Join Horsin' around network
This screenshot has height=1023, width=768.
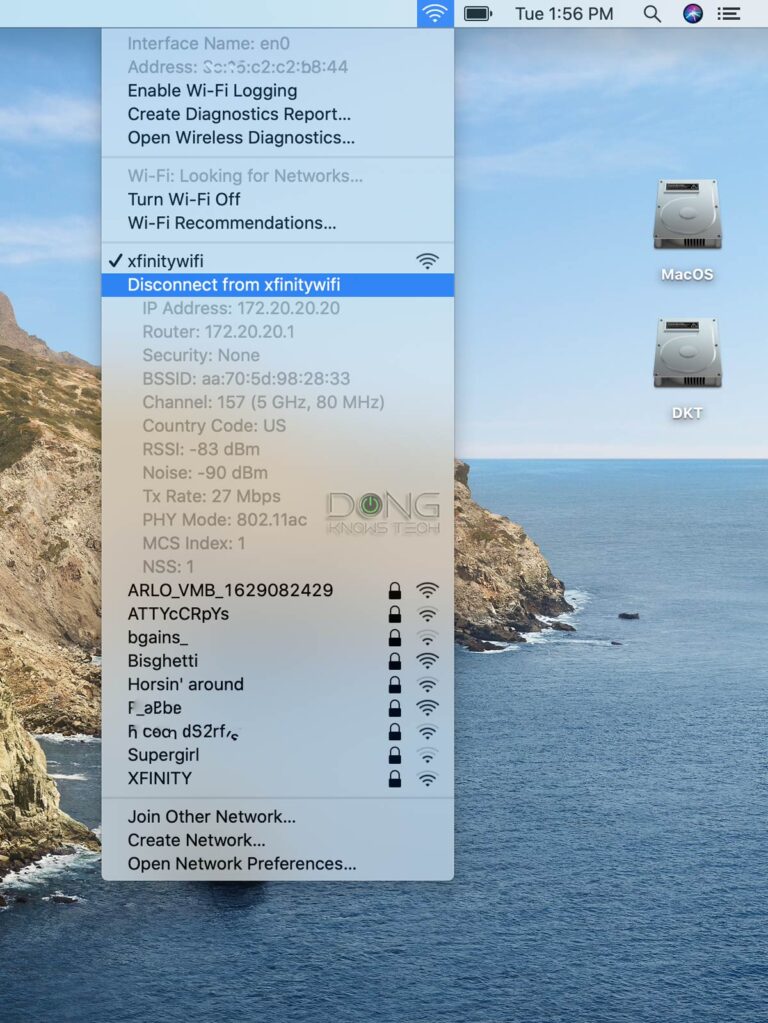pos(277,684)
